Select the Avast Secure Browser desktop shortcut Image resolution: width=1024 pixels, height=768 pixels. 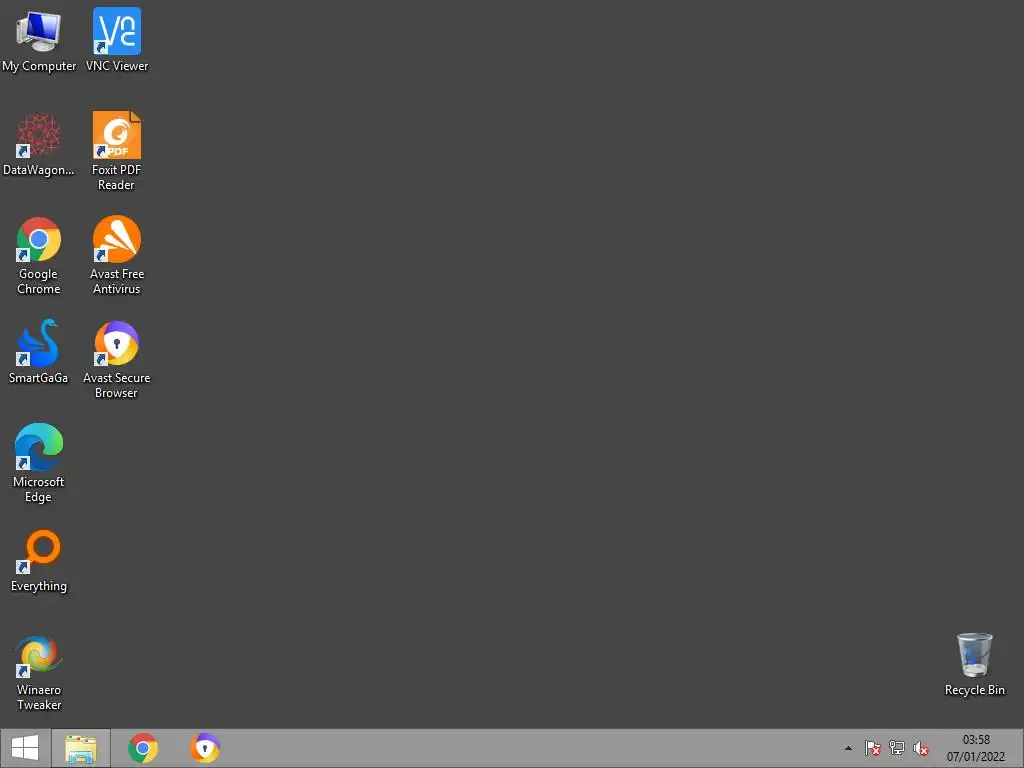pos(117,360)
